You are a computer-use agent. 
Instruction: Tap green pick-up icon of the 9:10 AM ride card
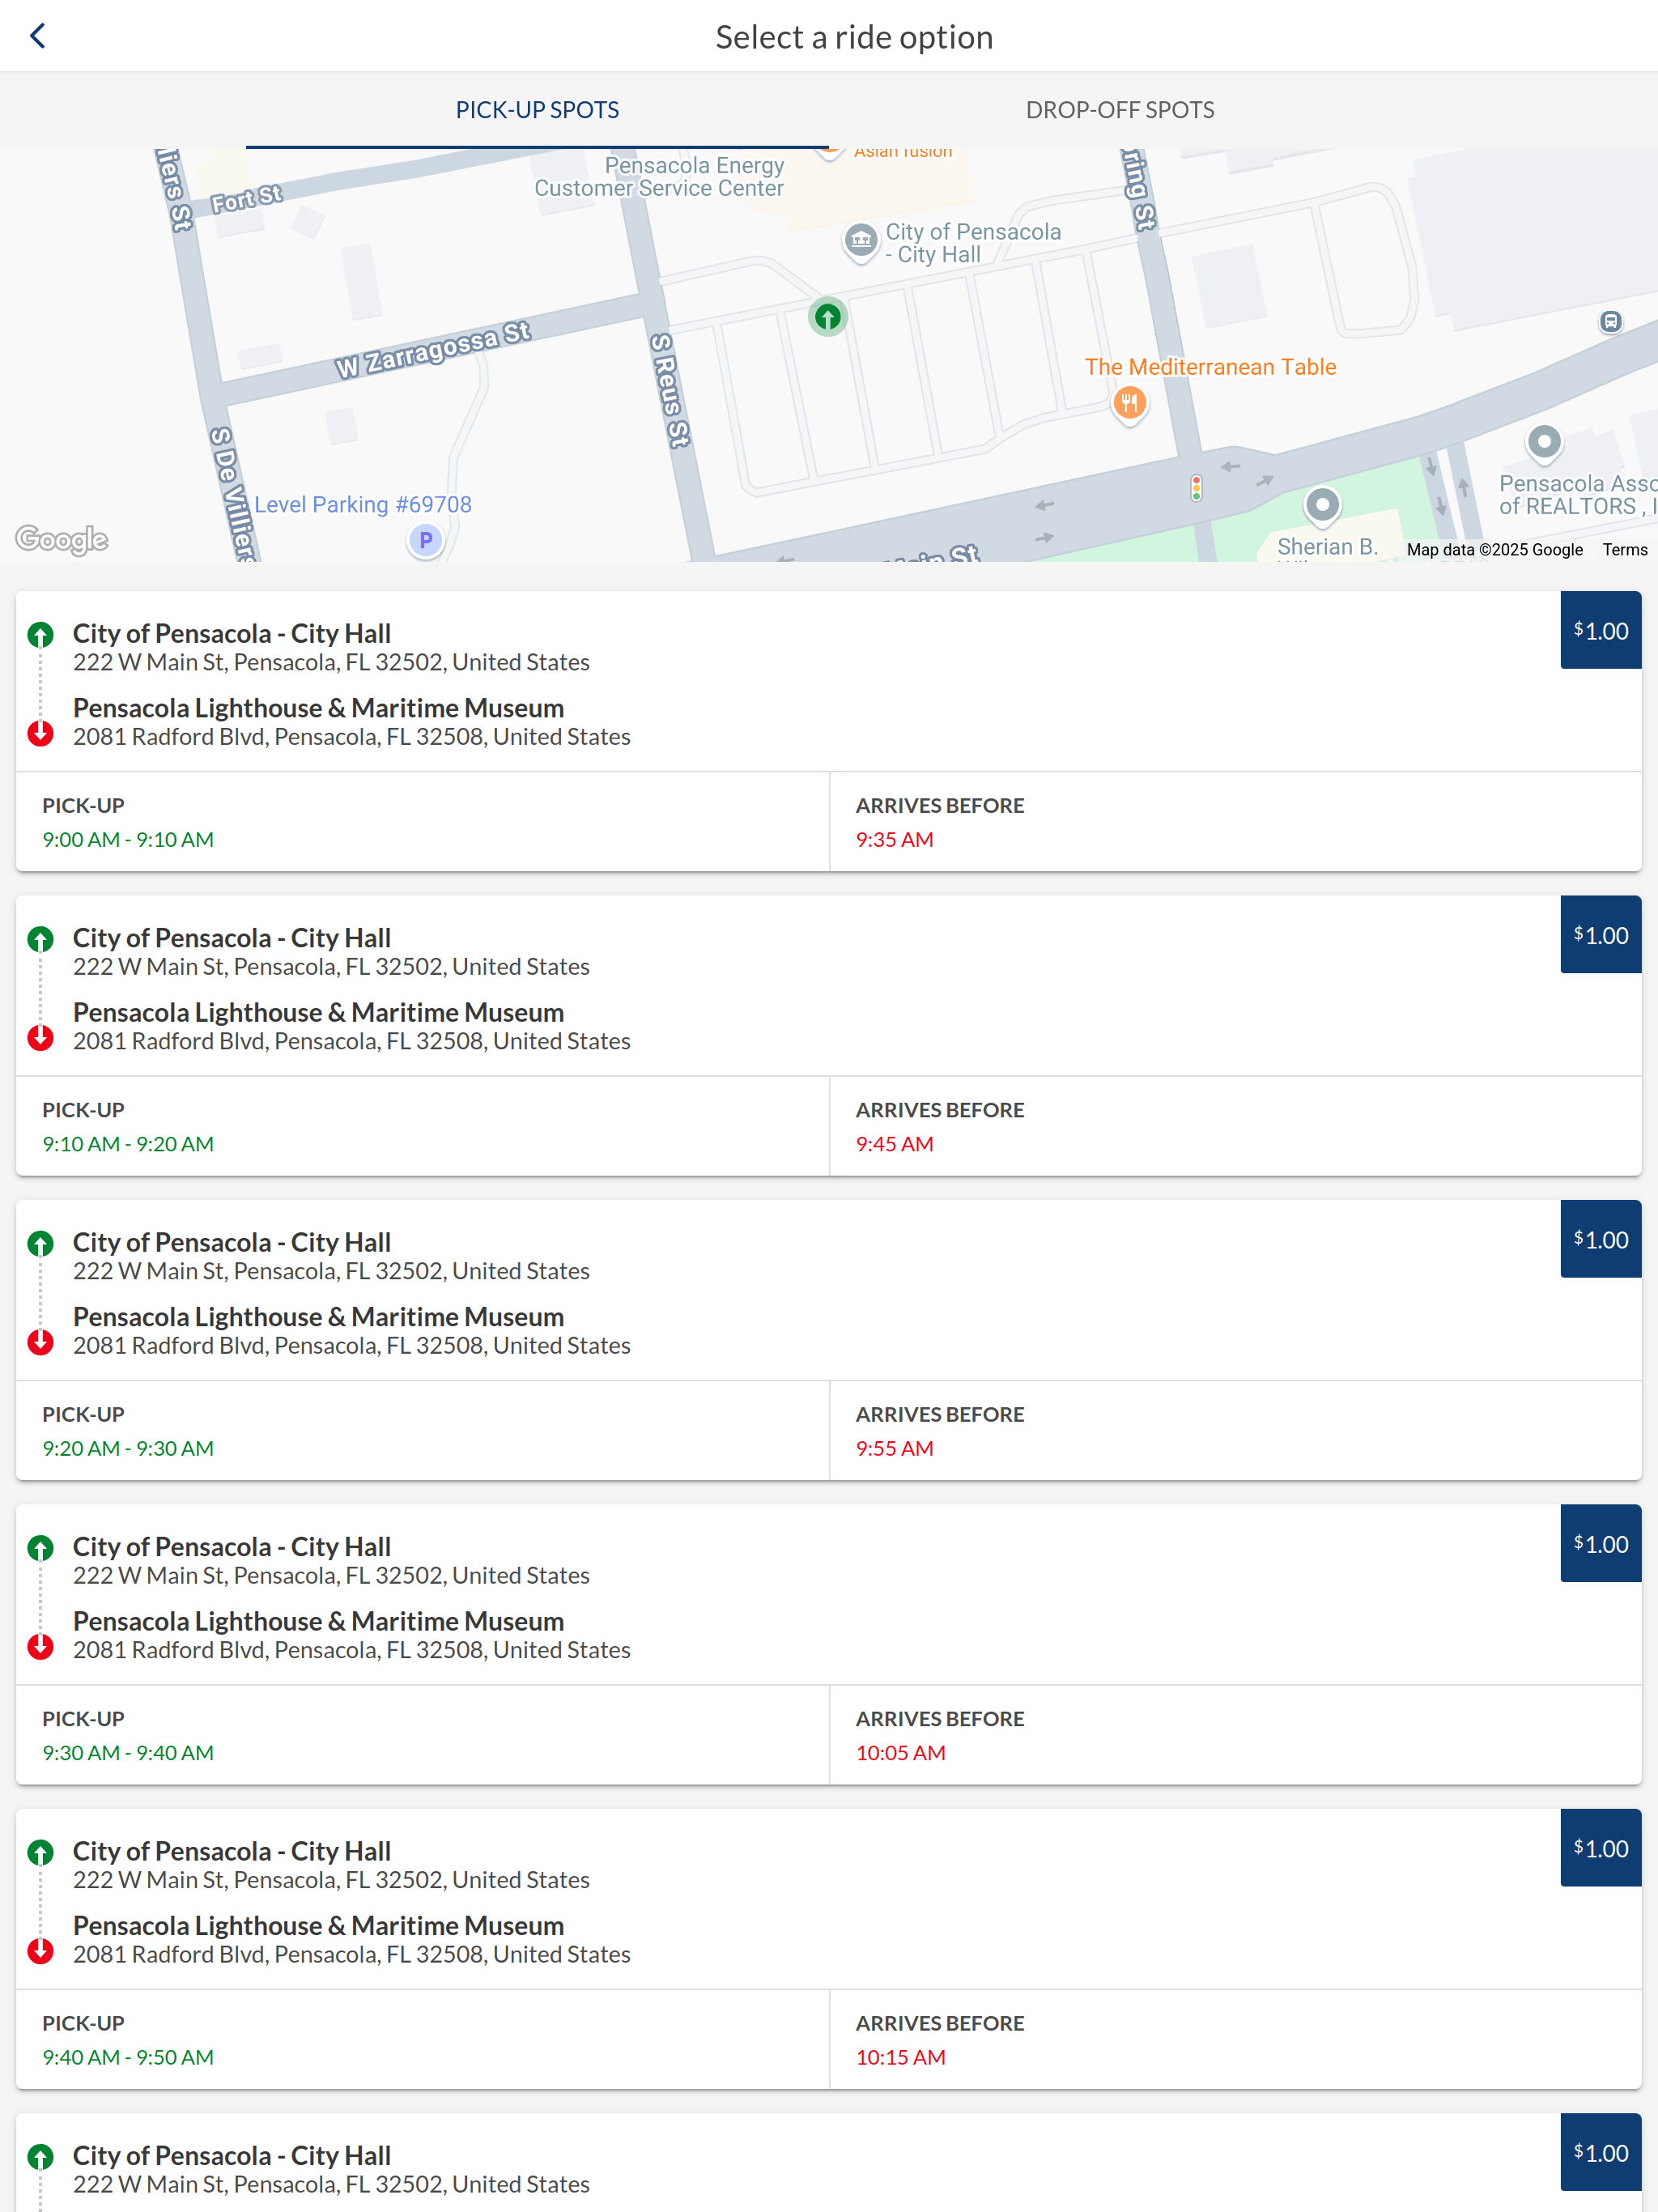pyautogui.click(x=41, y=940)
